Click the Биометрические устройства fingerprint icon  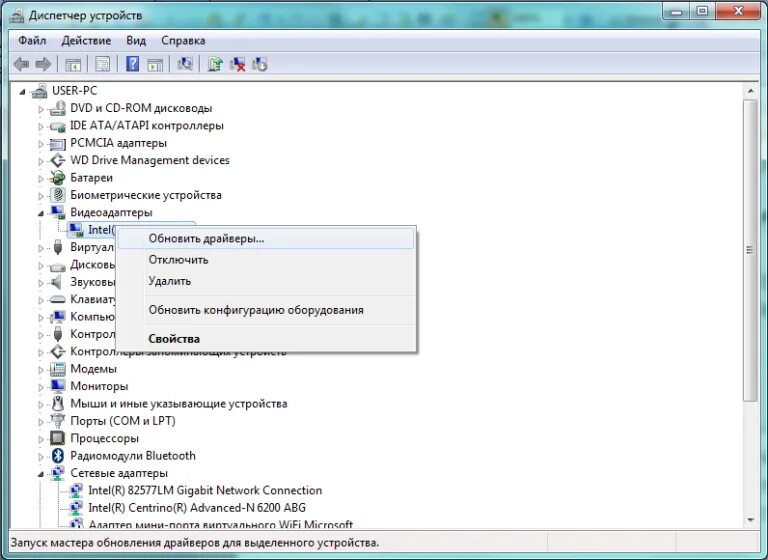[x=58, y=195]
